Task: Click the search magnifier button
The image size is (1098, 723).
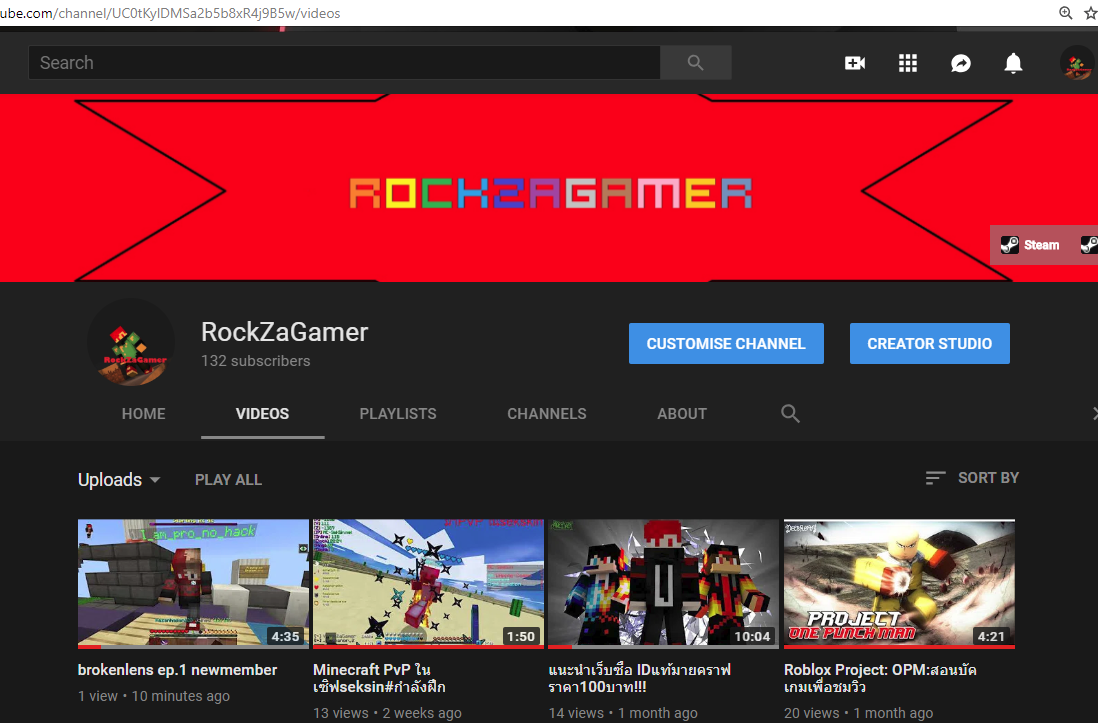Action: [695, 62]
